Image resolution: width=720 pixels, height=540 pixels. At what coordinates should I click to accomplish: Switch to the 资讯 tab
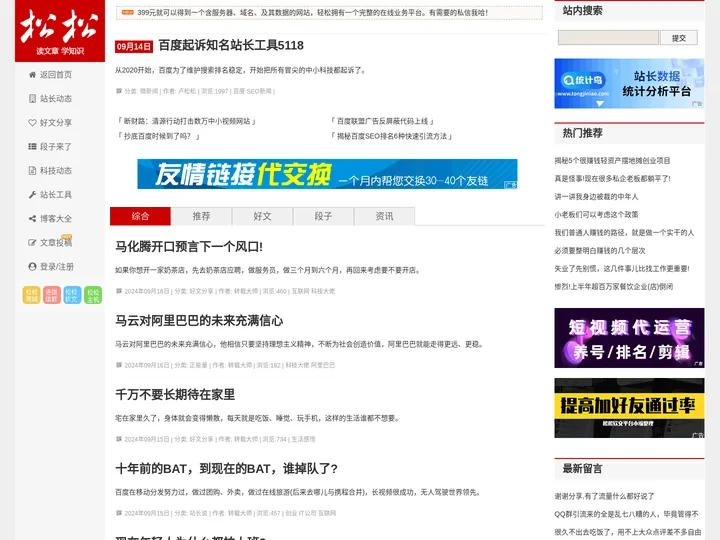384,216
